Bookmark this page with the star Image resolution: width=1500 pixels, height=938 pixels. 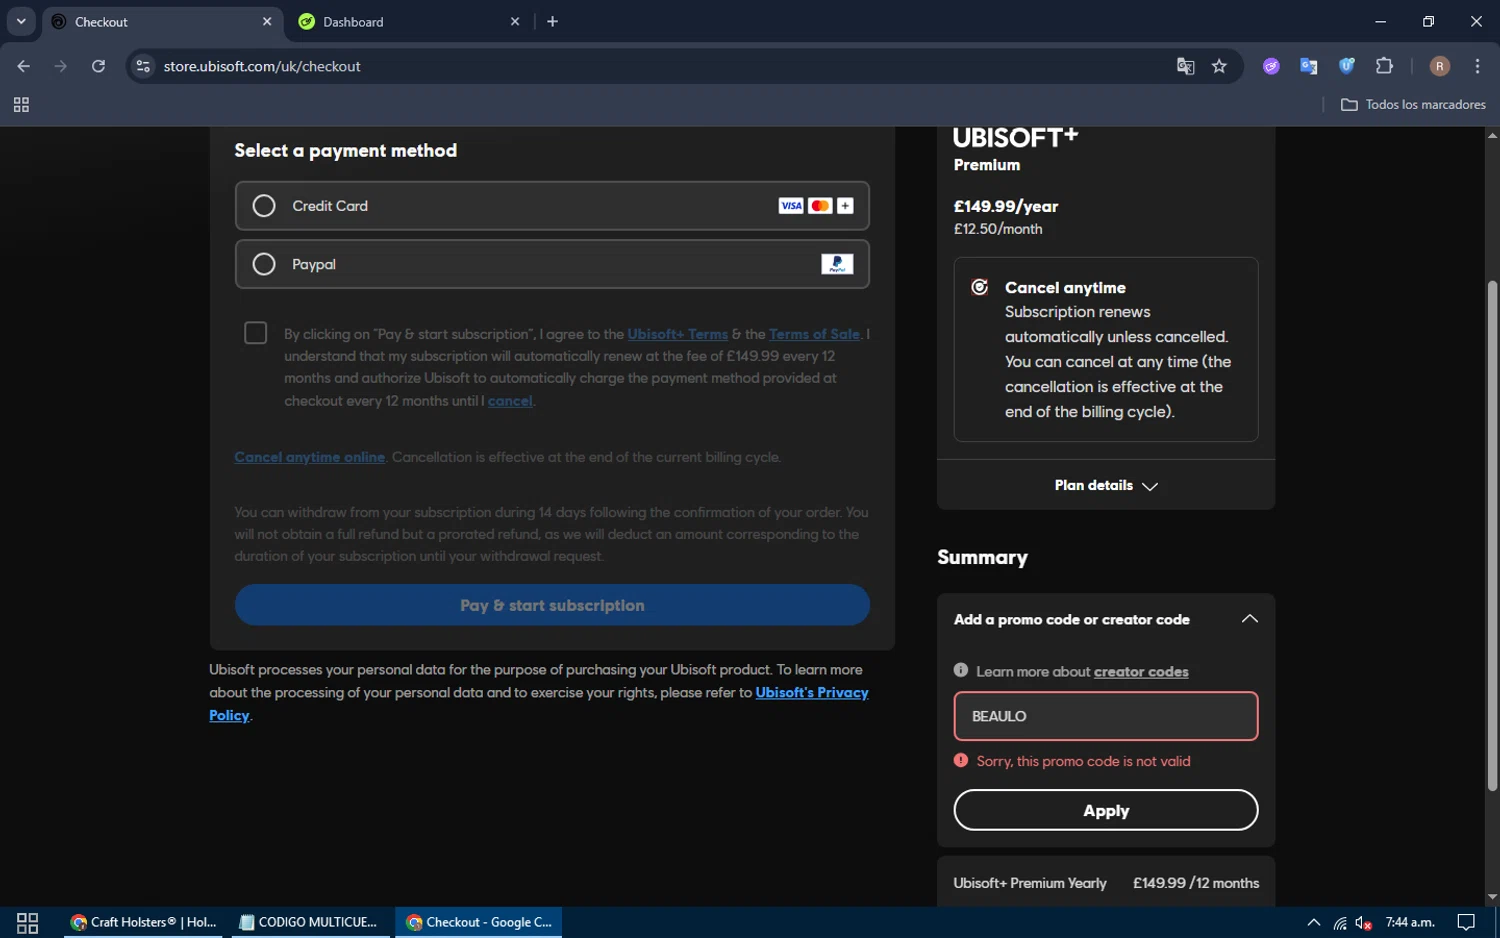[x=1219, y=66]
